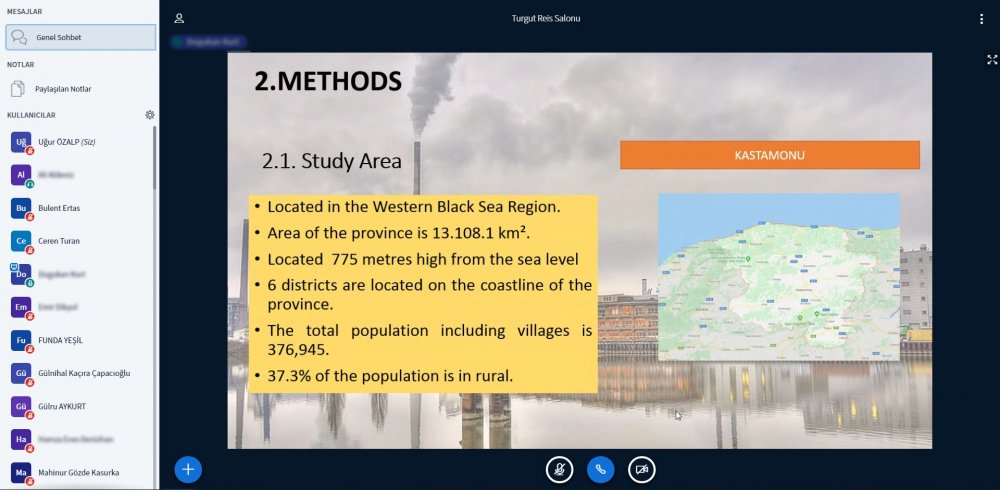
Task: Make the presentation fullscreen
Action: [991, 60]
